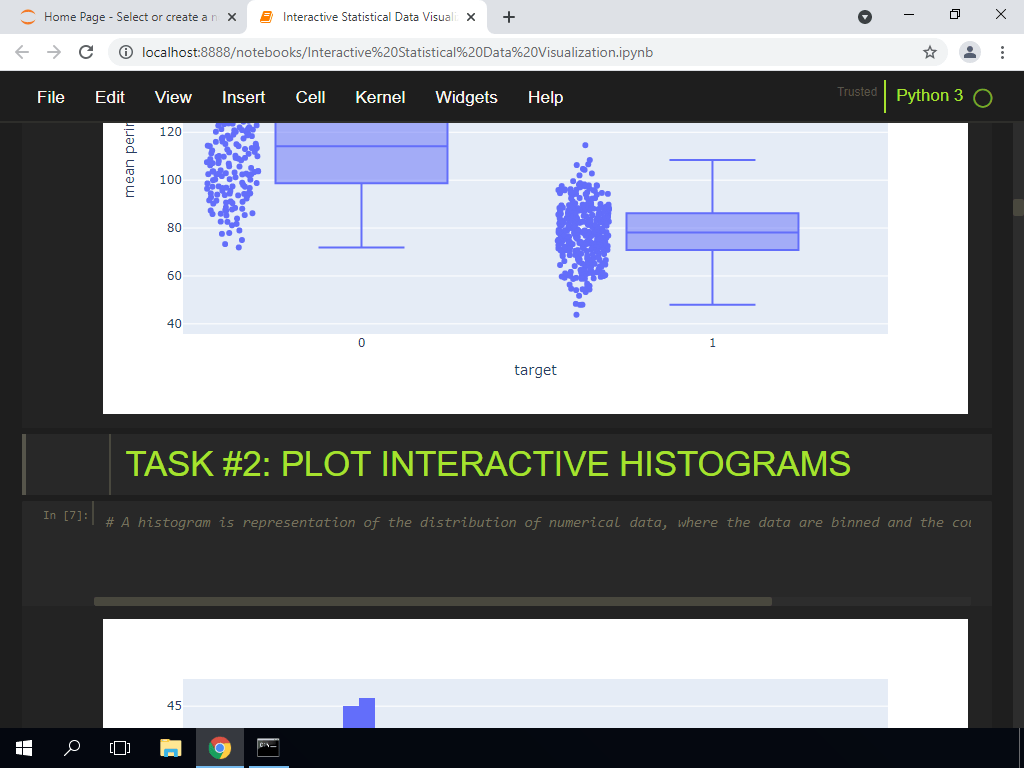
Task: Open the Cell menu
Action: click(310, 97)
